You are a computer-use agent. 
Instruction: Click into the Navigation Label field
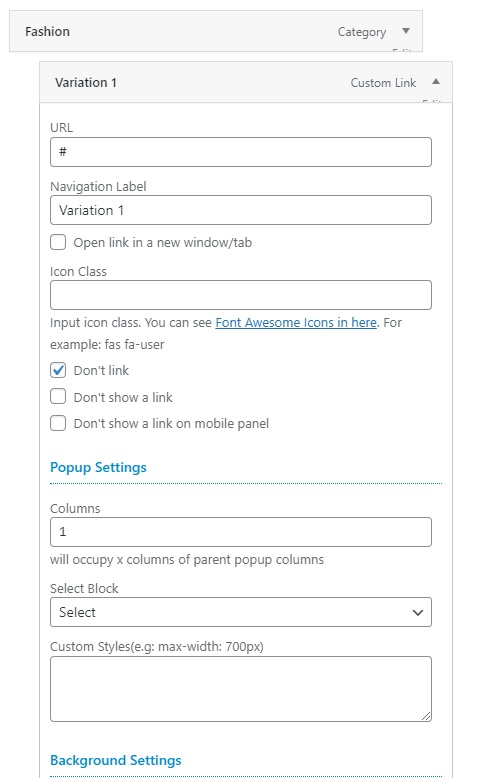click(x=241, y=210)
